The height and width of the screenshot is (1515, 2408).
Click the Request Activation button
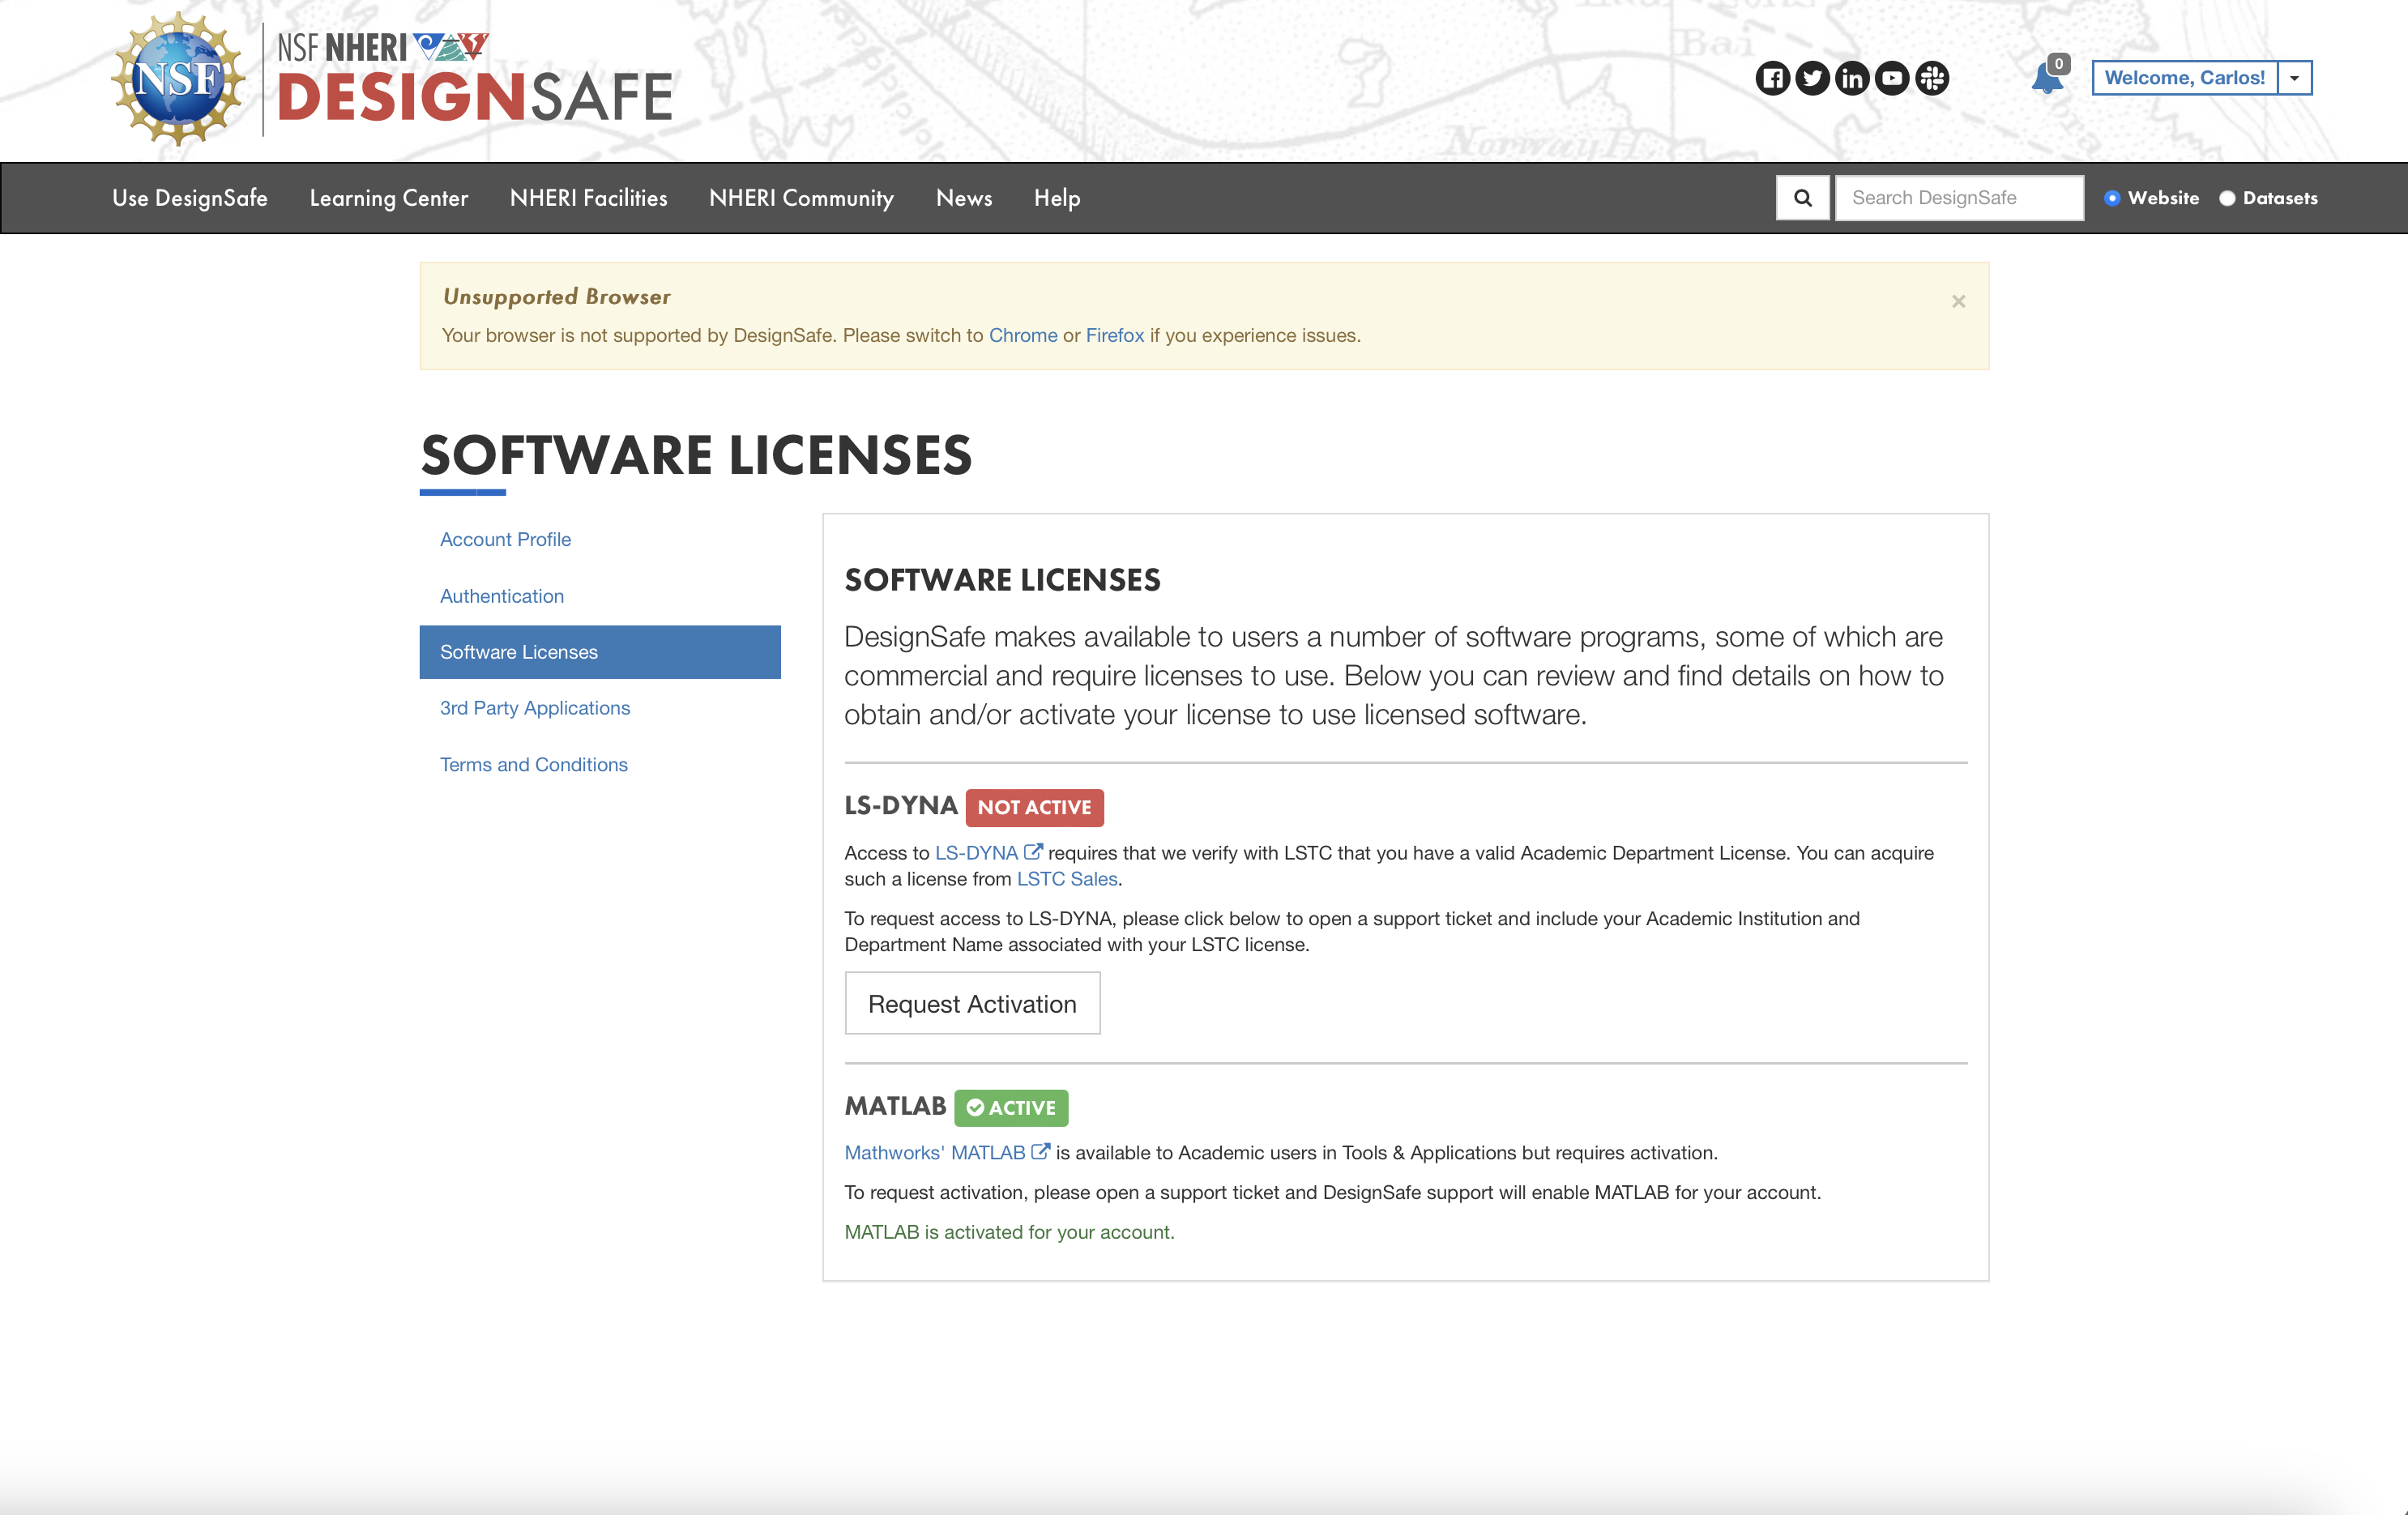972,1003
